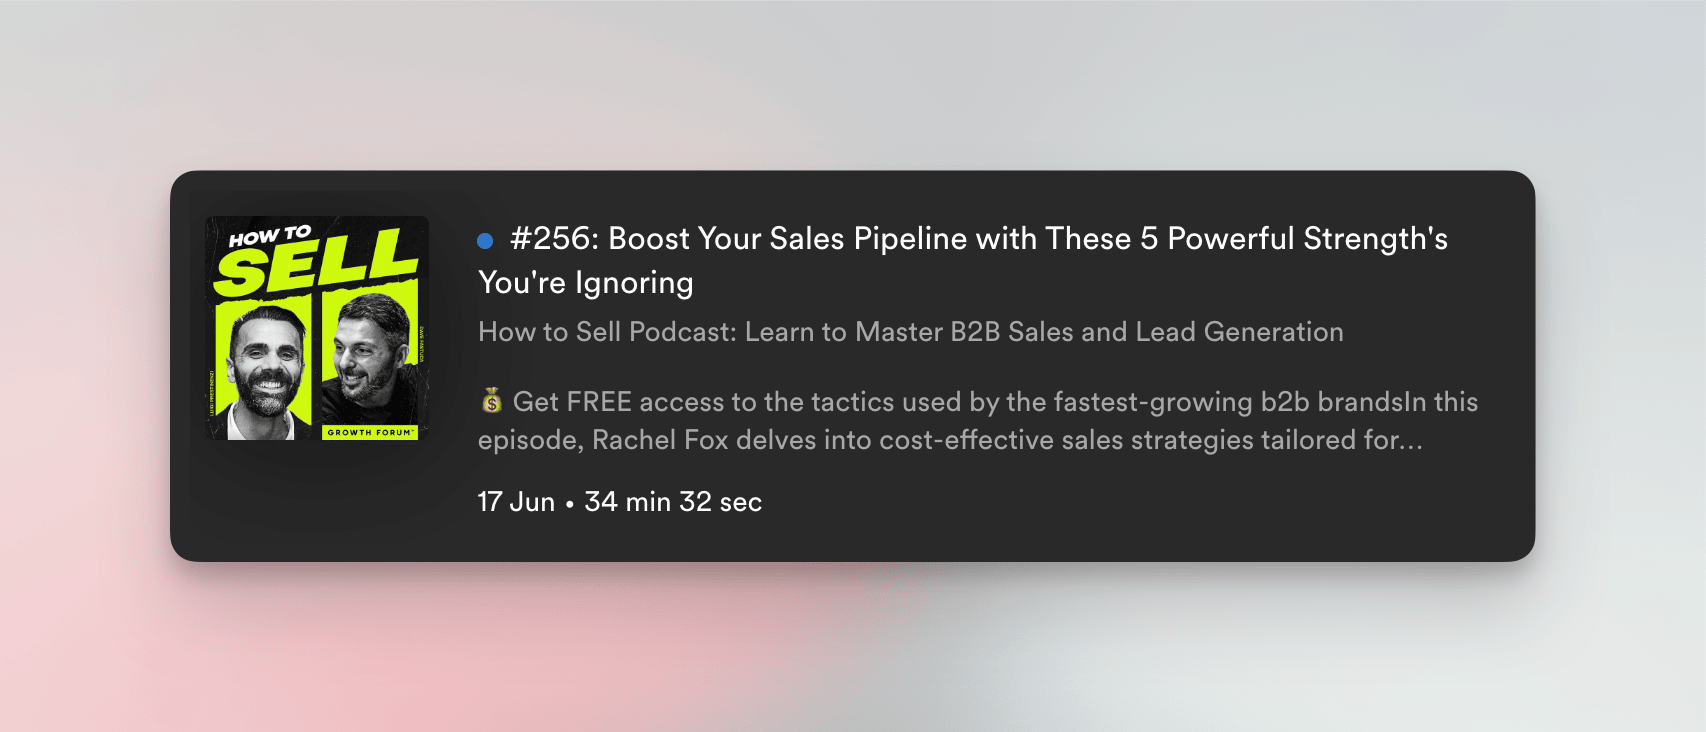Open the How to Sell Podcast show name

tap(911, 332)
